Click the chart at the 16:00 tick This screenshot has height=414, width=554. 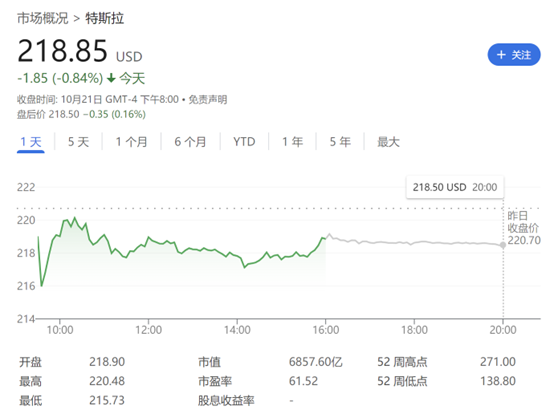point(325,239)
